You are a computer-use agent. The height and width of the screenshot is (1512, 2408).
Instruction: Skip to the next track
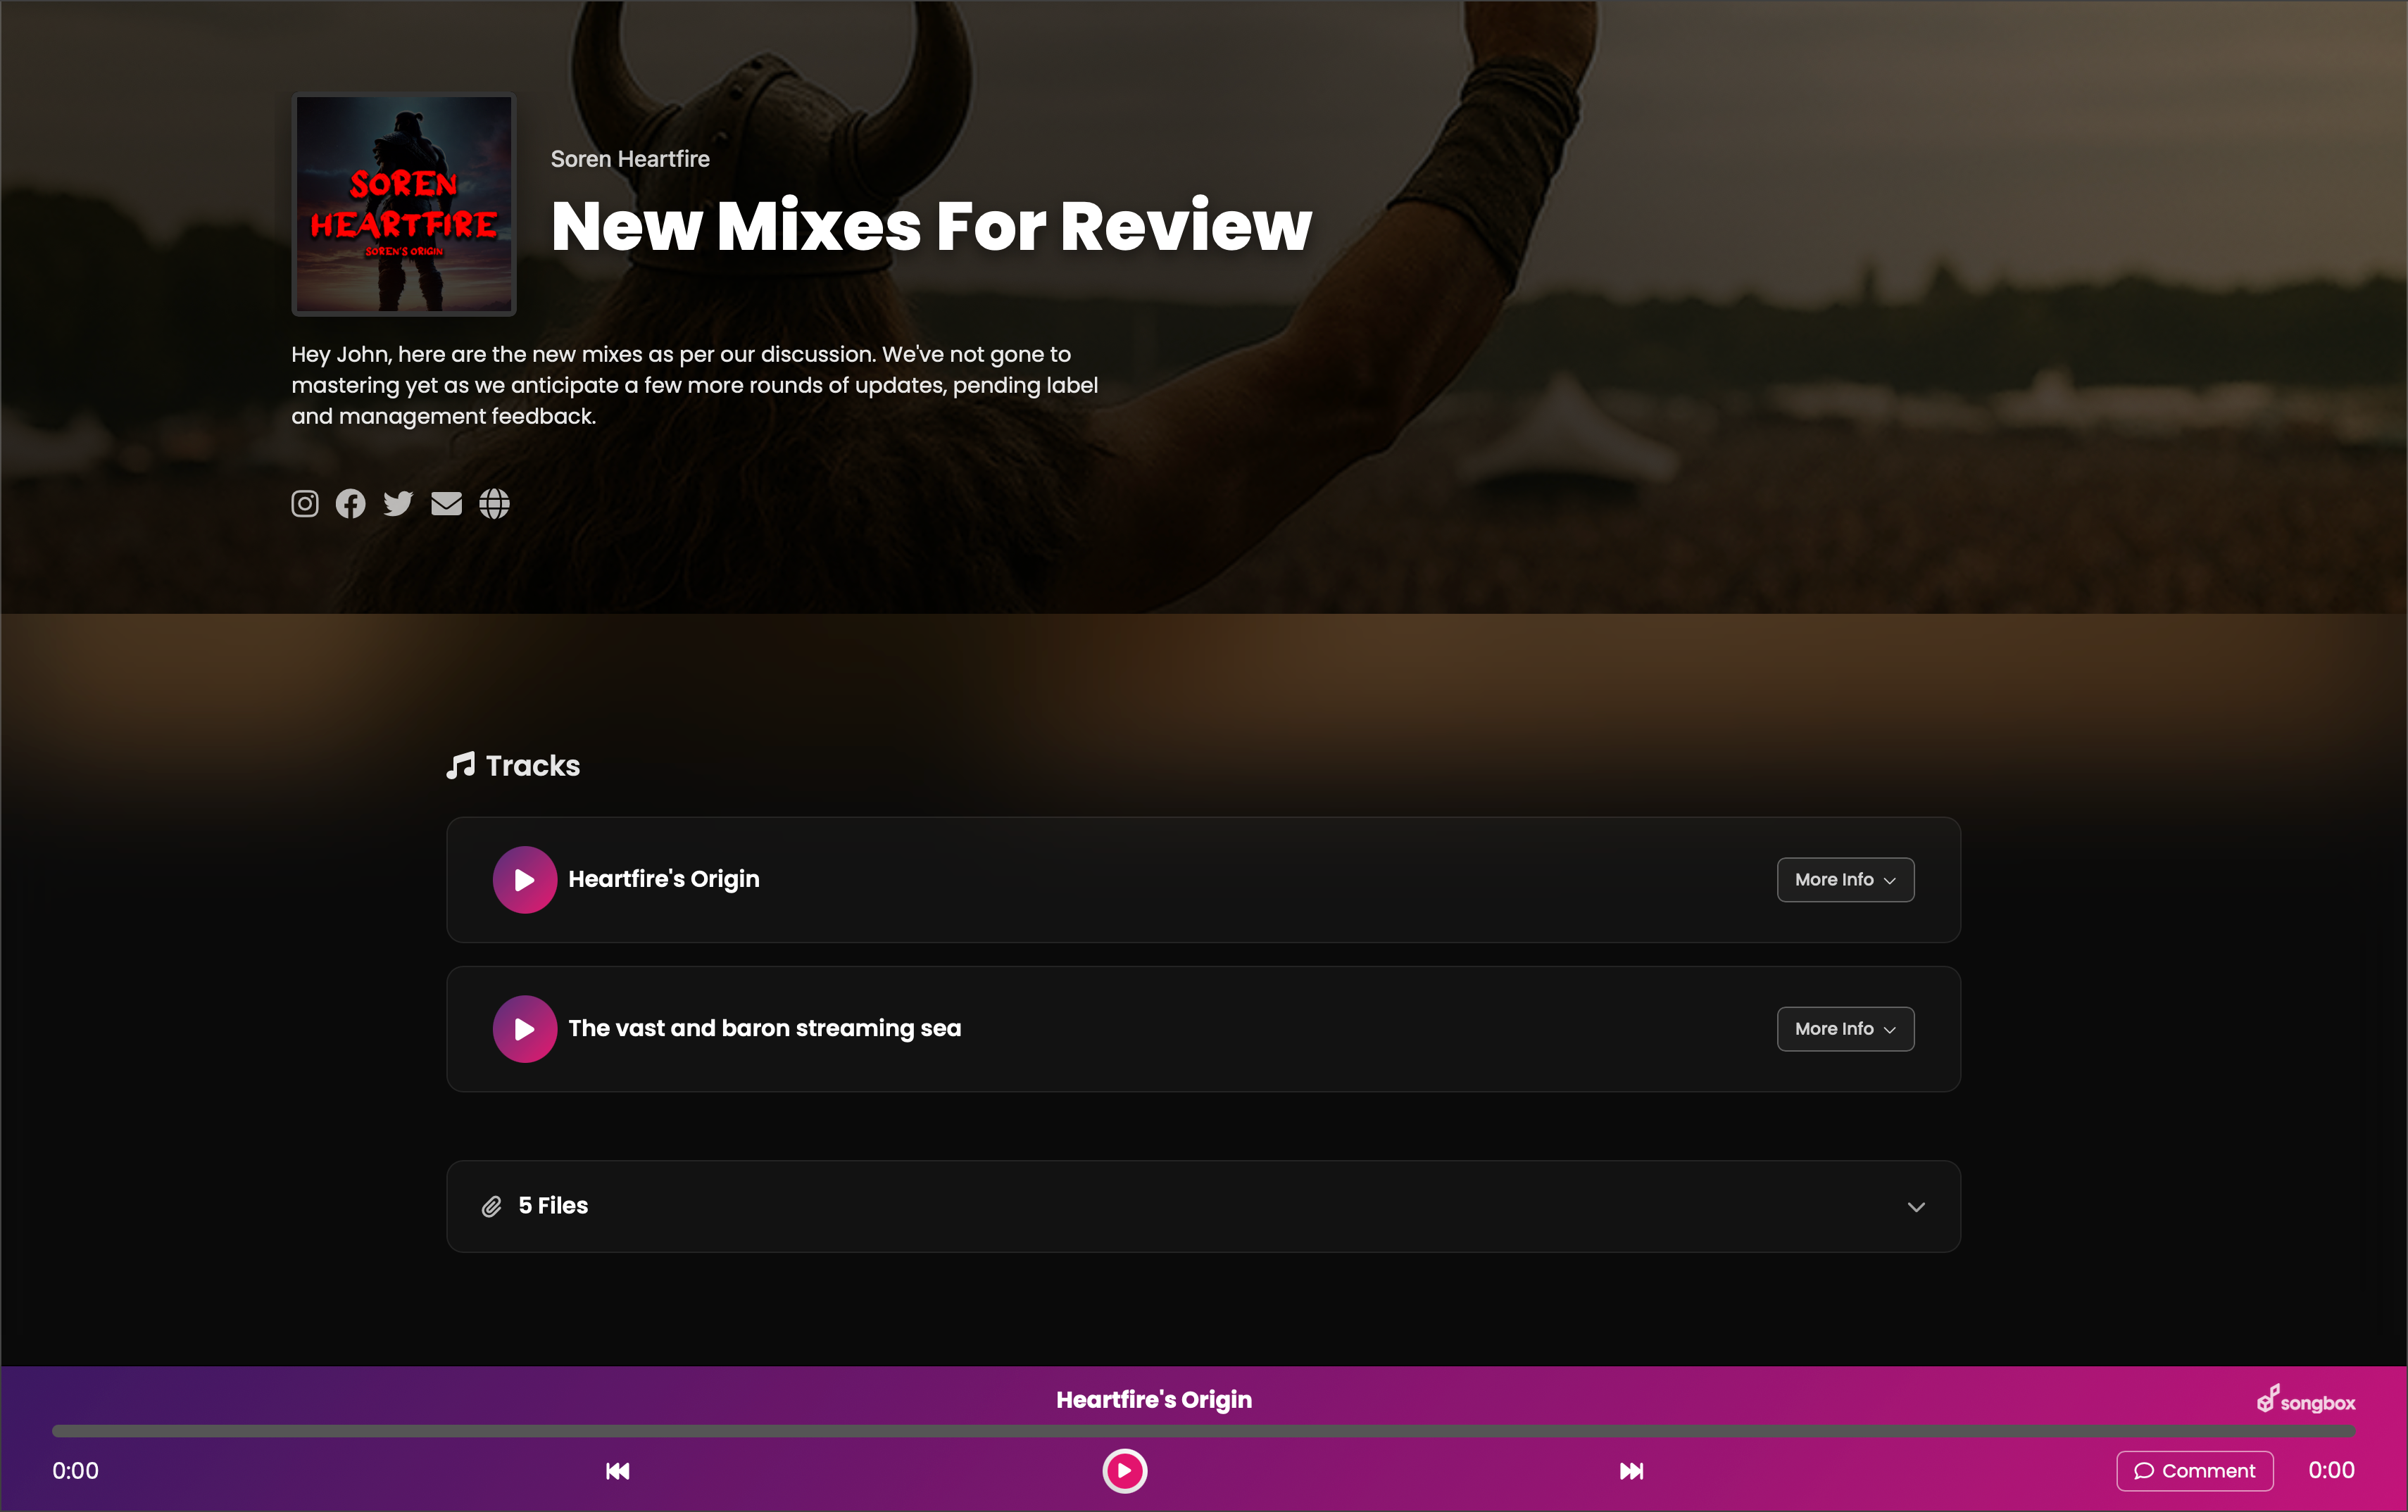click(x=1631, y=1470)
